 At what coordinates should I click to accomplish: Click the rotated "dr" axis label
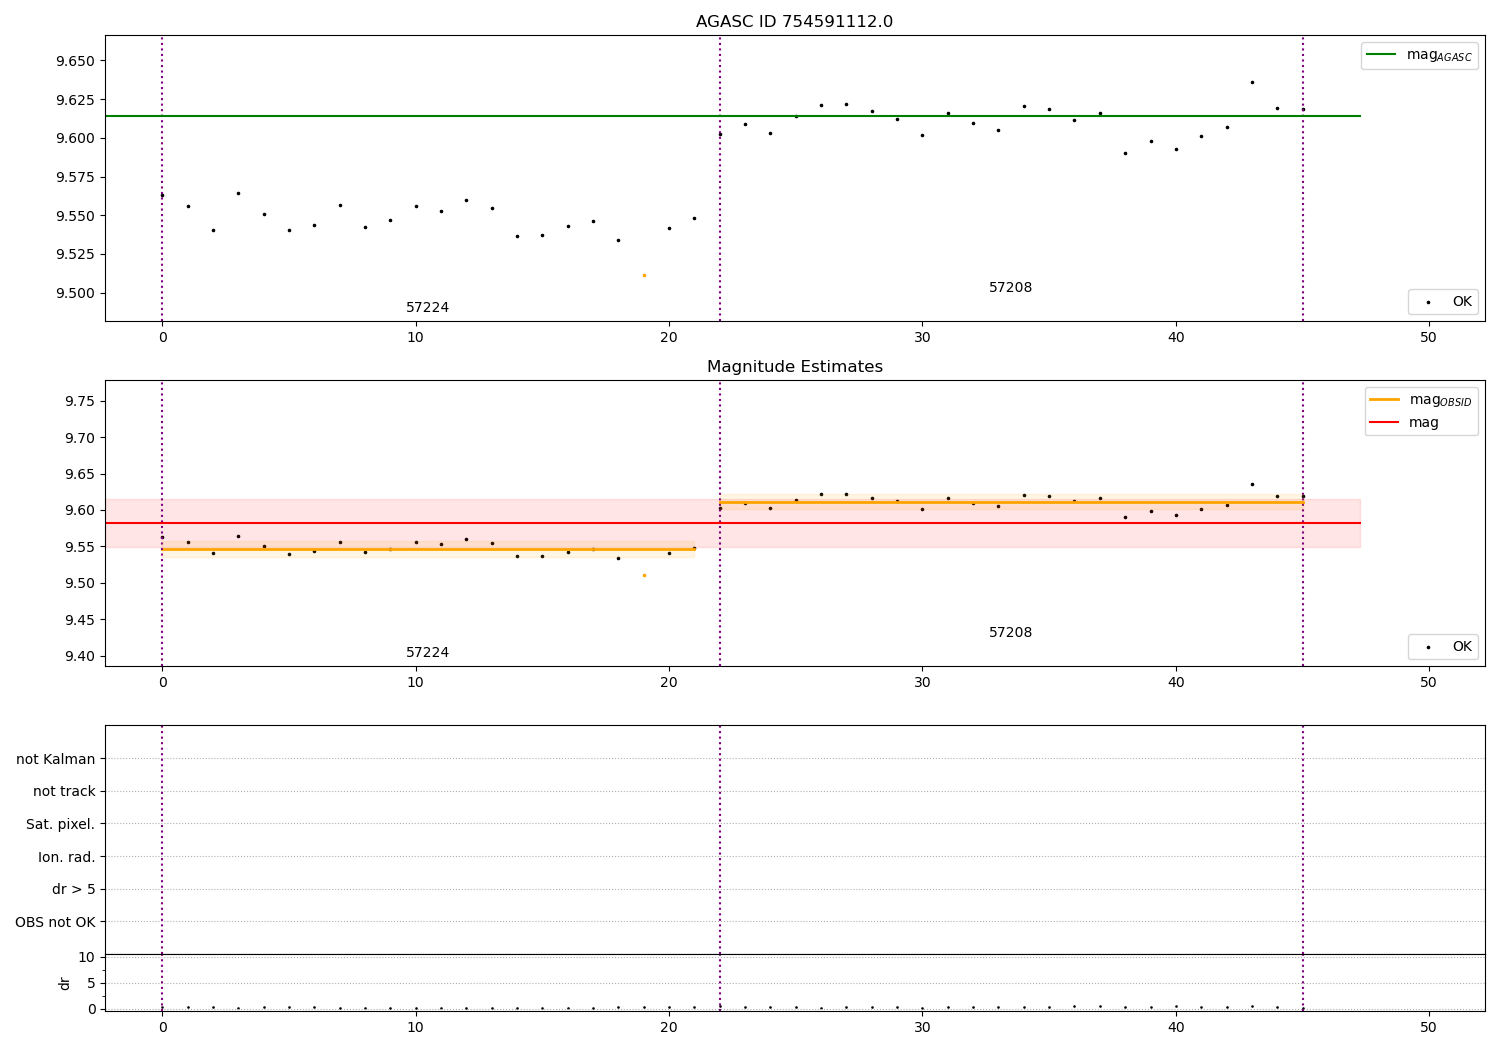pos(65,983)
